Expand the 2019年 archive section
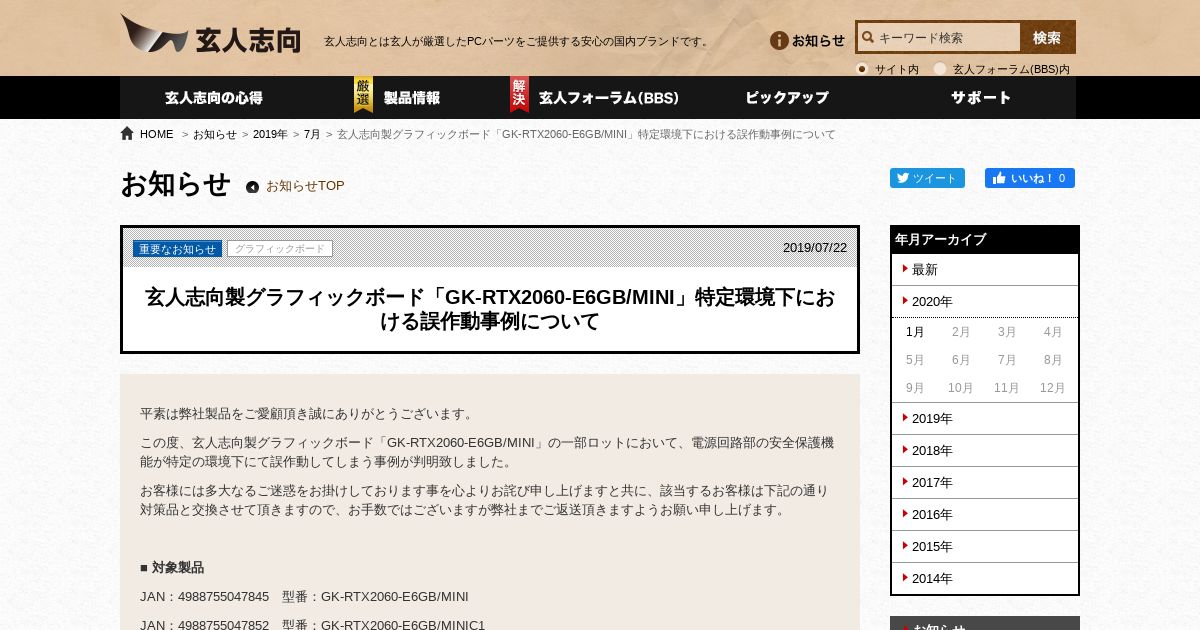 click(x=985, y=419)
